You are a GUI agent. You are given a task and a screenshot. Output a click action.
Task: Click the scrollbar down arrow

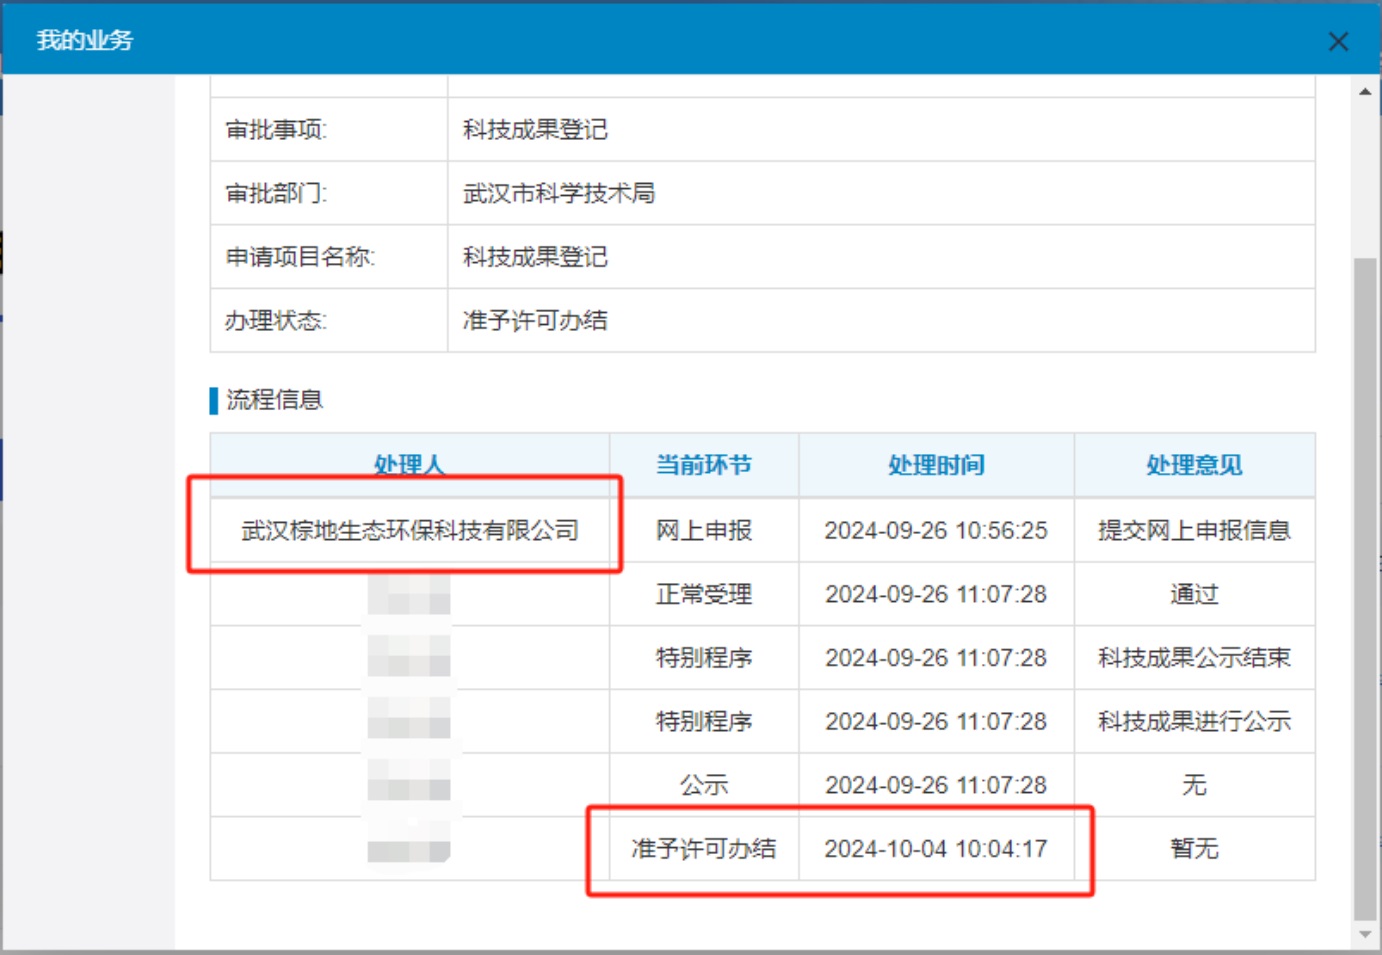(1365, 935)
